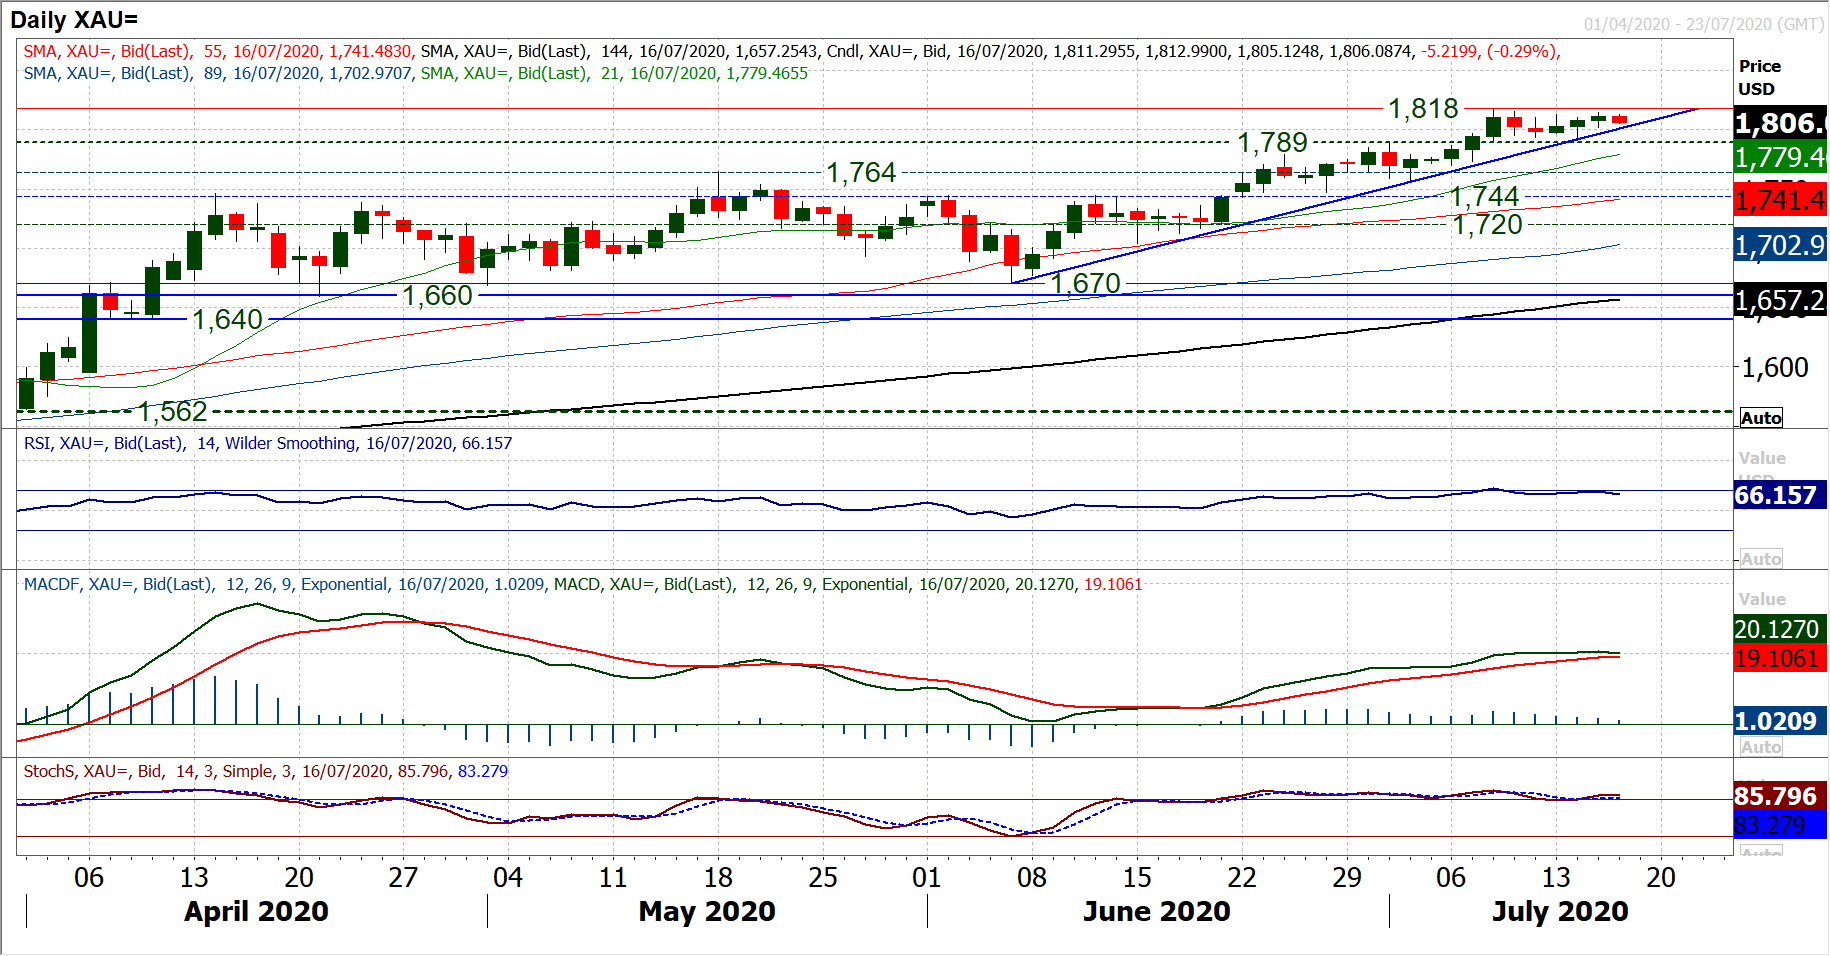Select the 1,764 level label
The image size is (1830, 956).
[x=861, y=173]
